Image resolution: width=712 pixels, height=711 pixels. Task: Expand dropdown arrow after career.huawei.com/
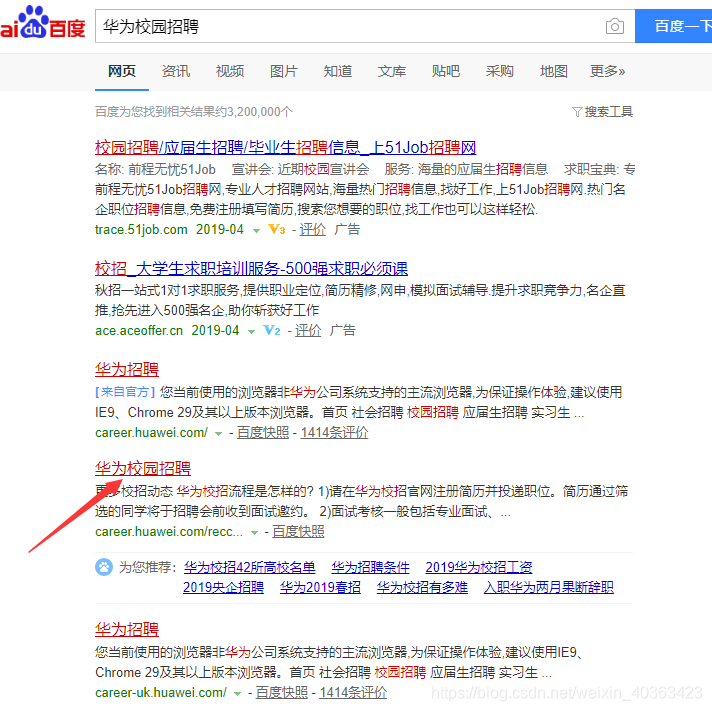click(218, 434)
